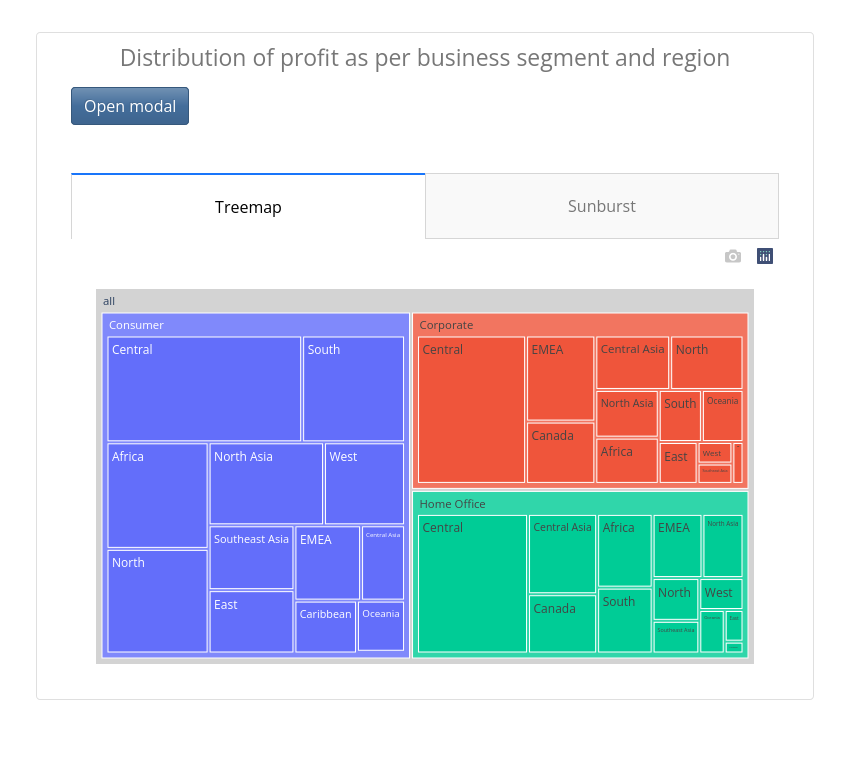Click Corporate Canada block
This screenshot has height=765, width=850.
coord(561,453)
